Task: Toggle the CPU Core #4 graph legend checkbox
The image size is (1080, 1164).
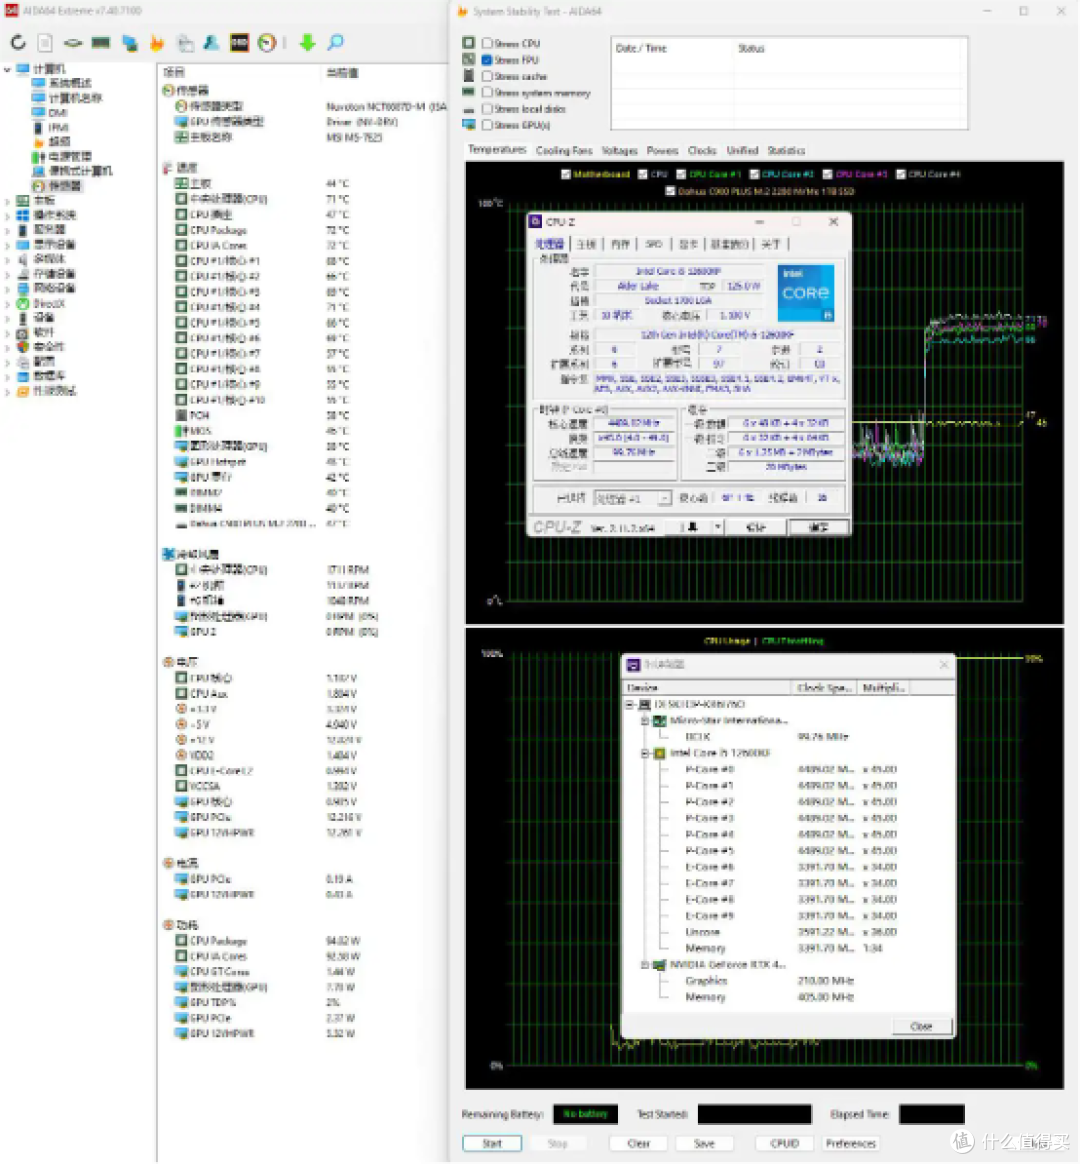Action: click(x=900, y=174)
